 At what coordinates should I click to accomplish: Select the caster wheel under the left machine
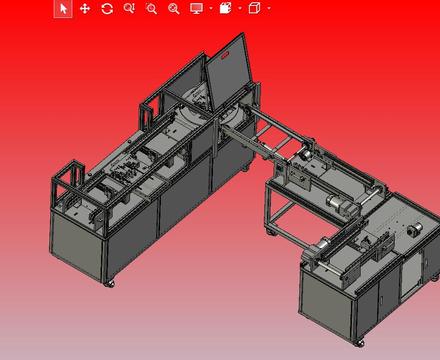pyautogui.click(x=109, y=284)
